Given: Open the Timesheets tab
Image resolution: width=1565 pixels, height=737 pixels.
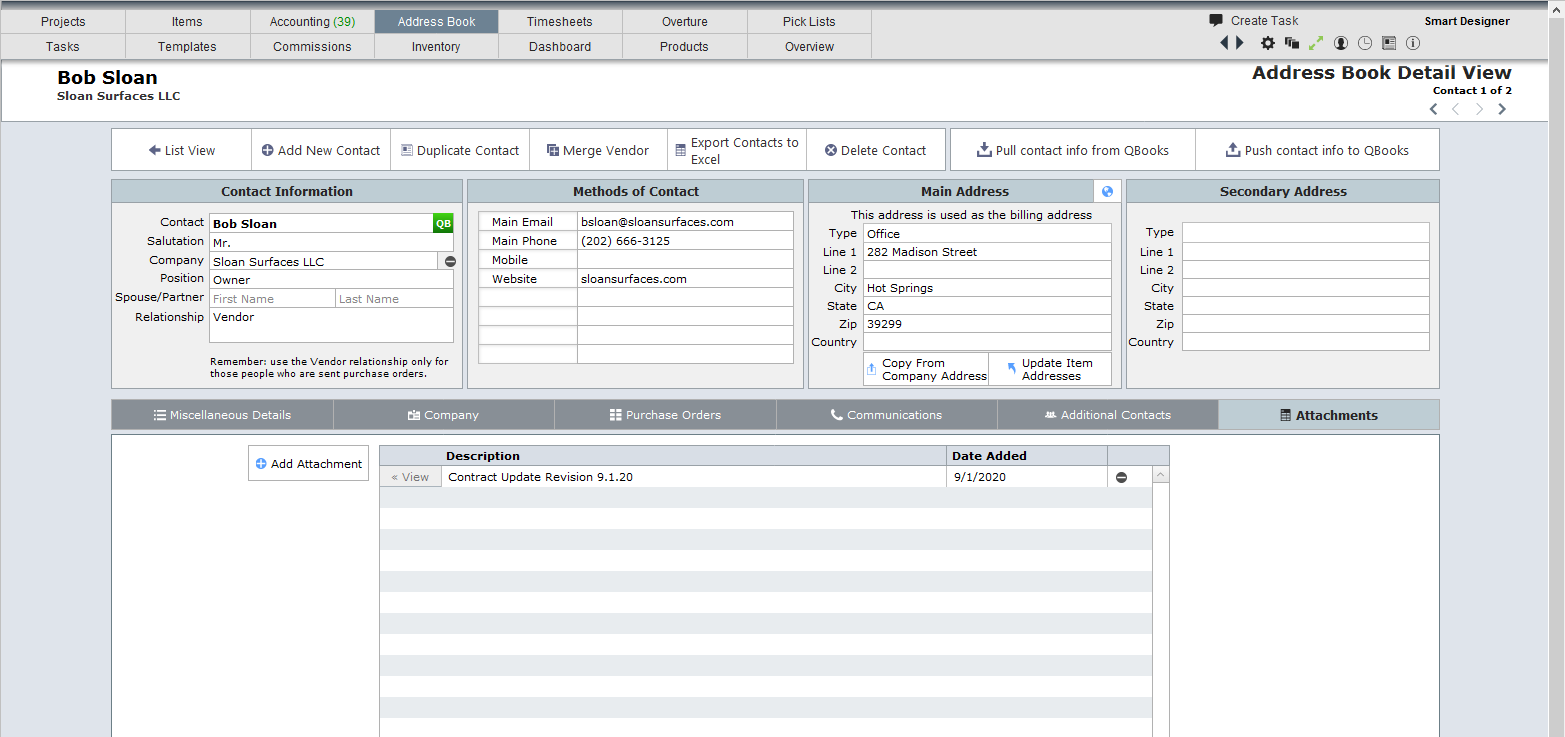Looking at the screenshot, I should (560, 21).
